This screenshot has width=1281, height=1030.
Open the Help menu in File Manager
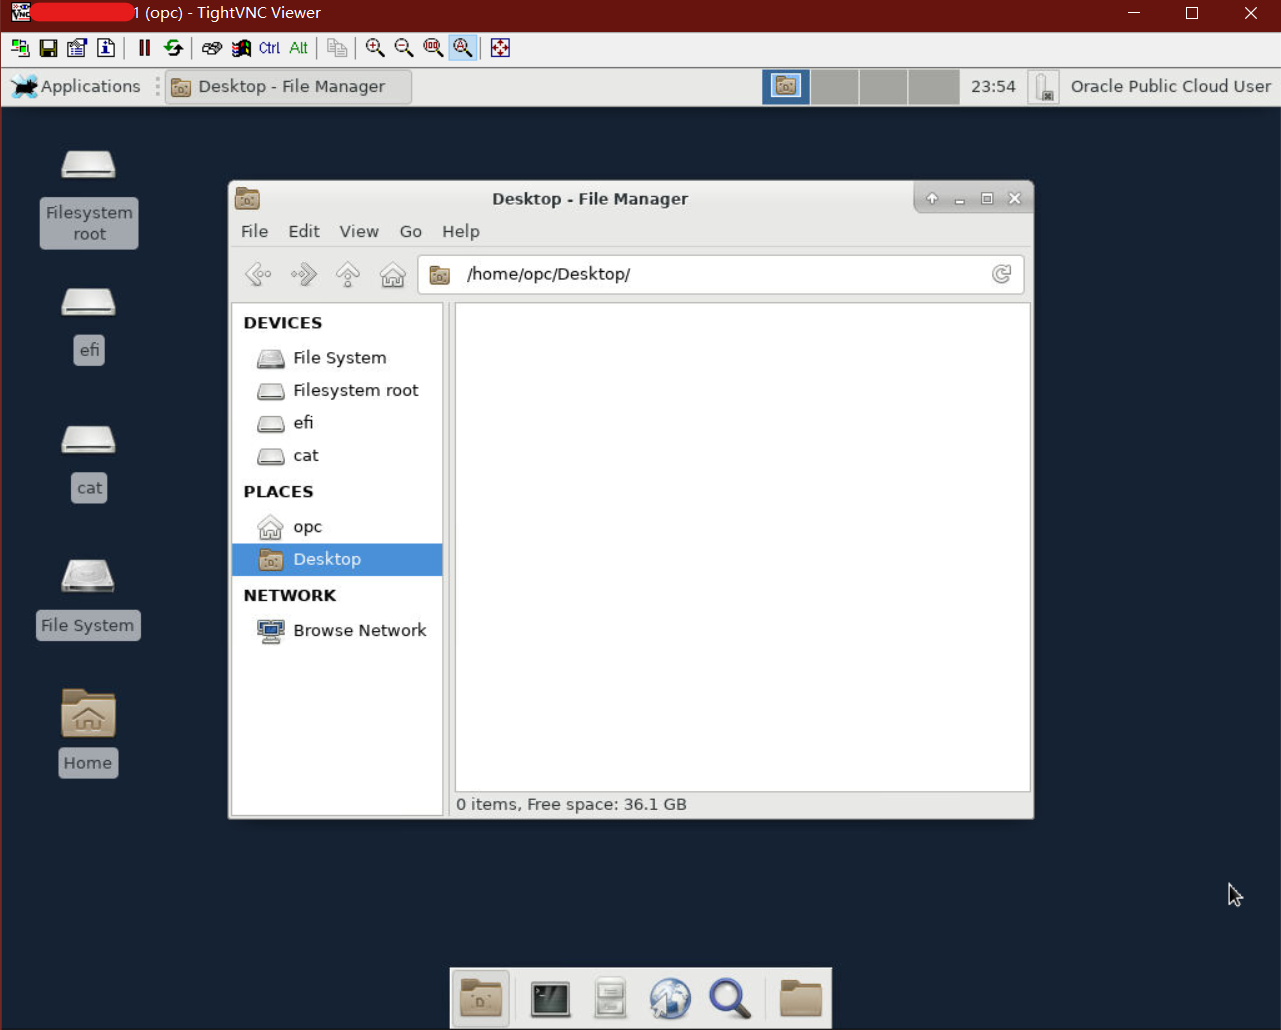461,231
